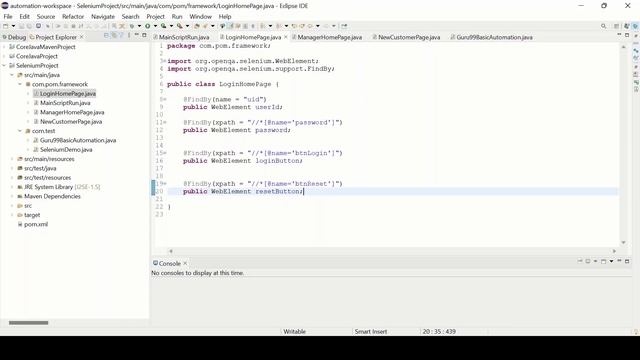Maximize the Console view
640x360 pixels.
tap(627, 261)
